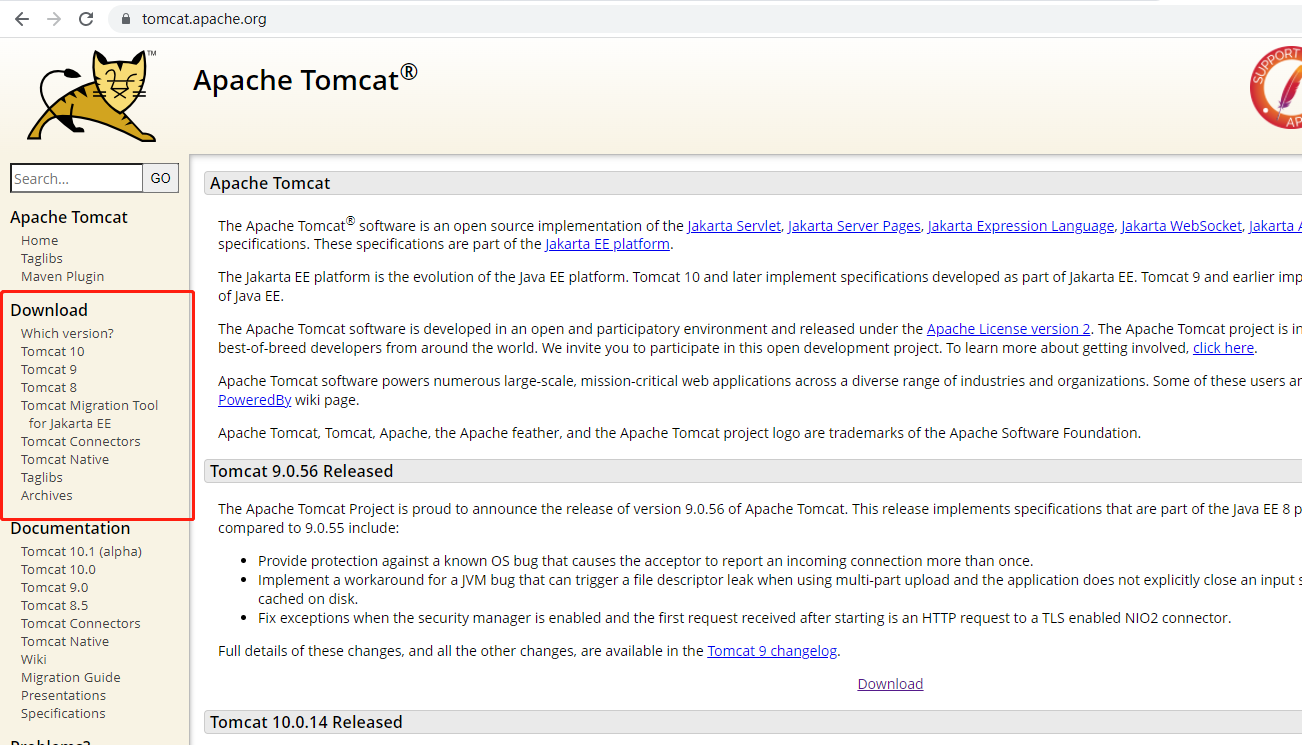Open Migration Guide documentation link
The width and height of the screenshot is (1302, 745).
[x=71, y=677]
